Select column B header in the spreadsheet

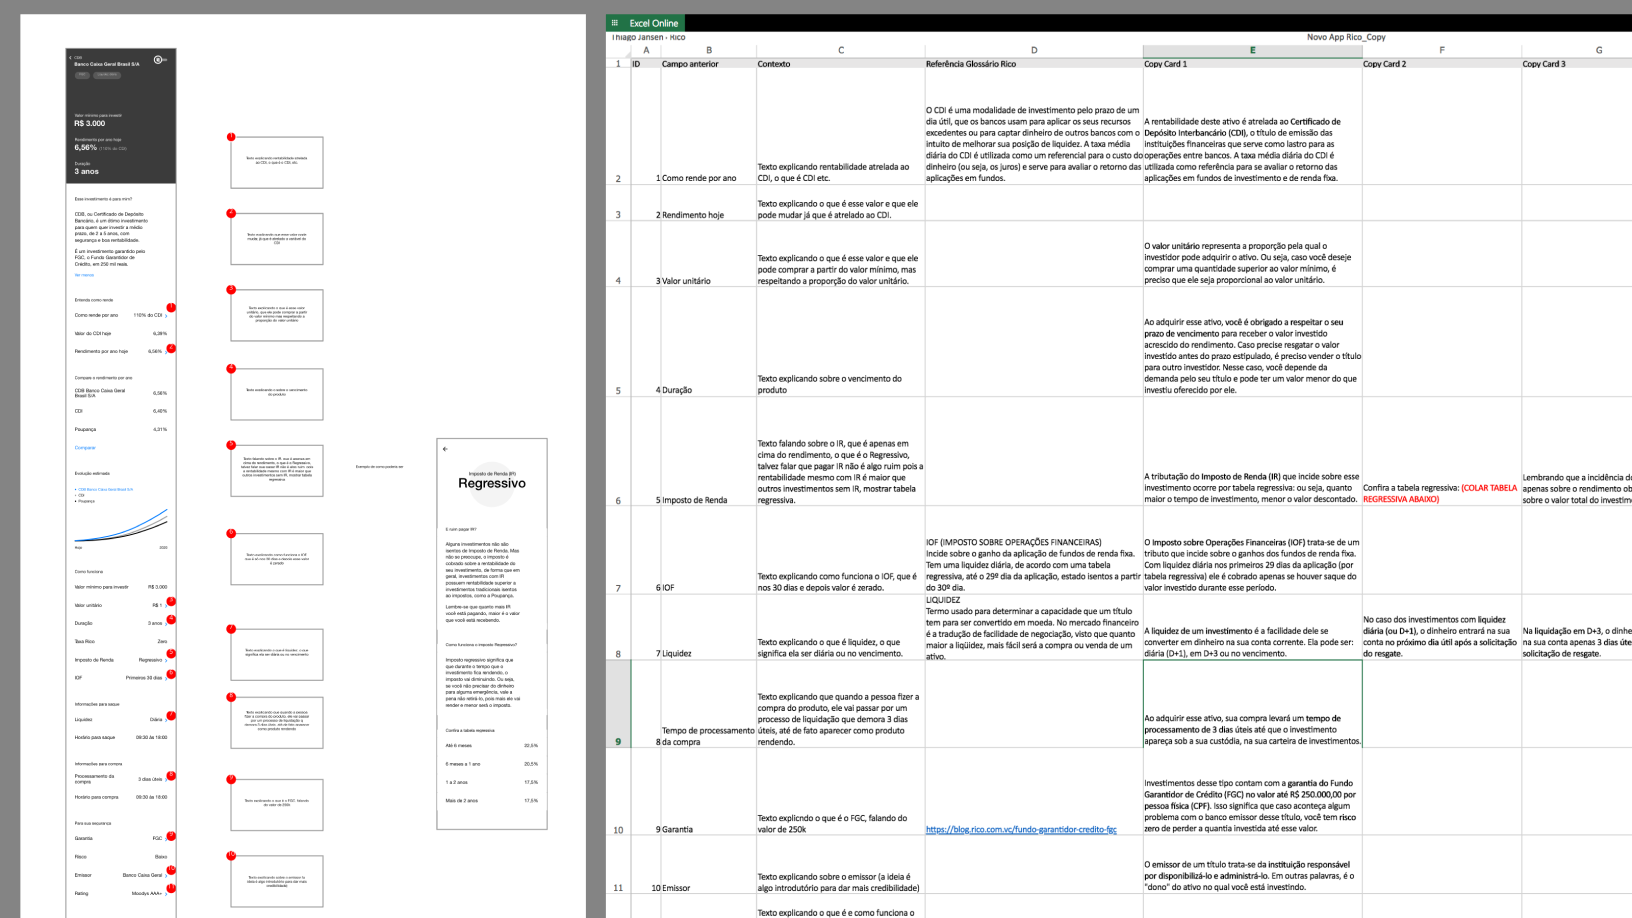coord(709,50)
